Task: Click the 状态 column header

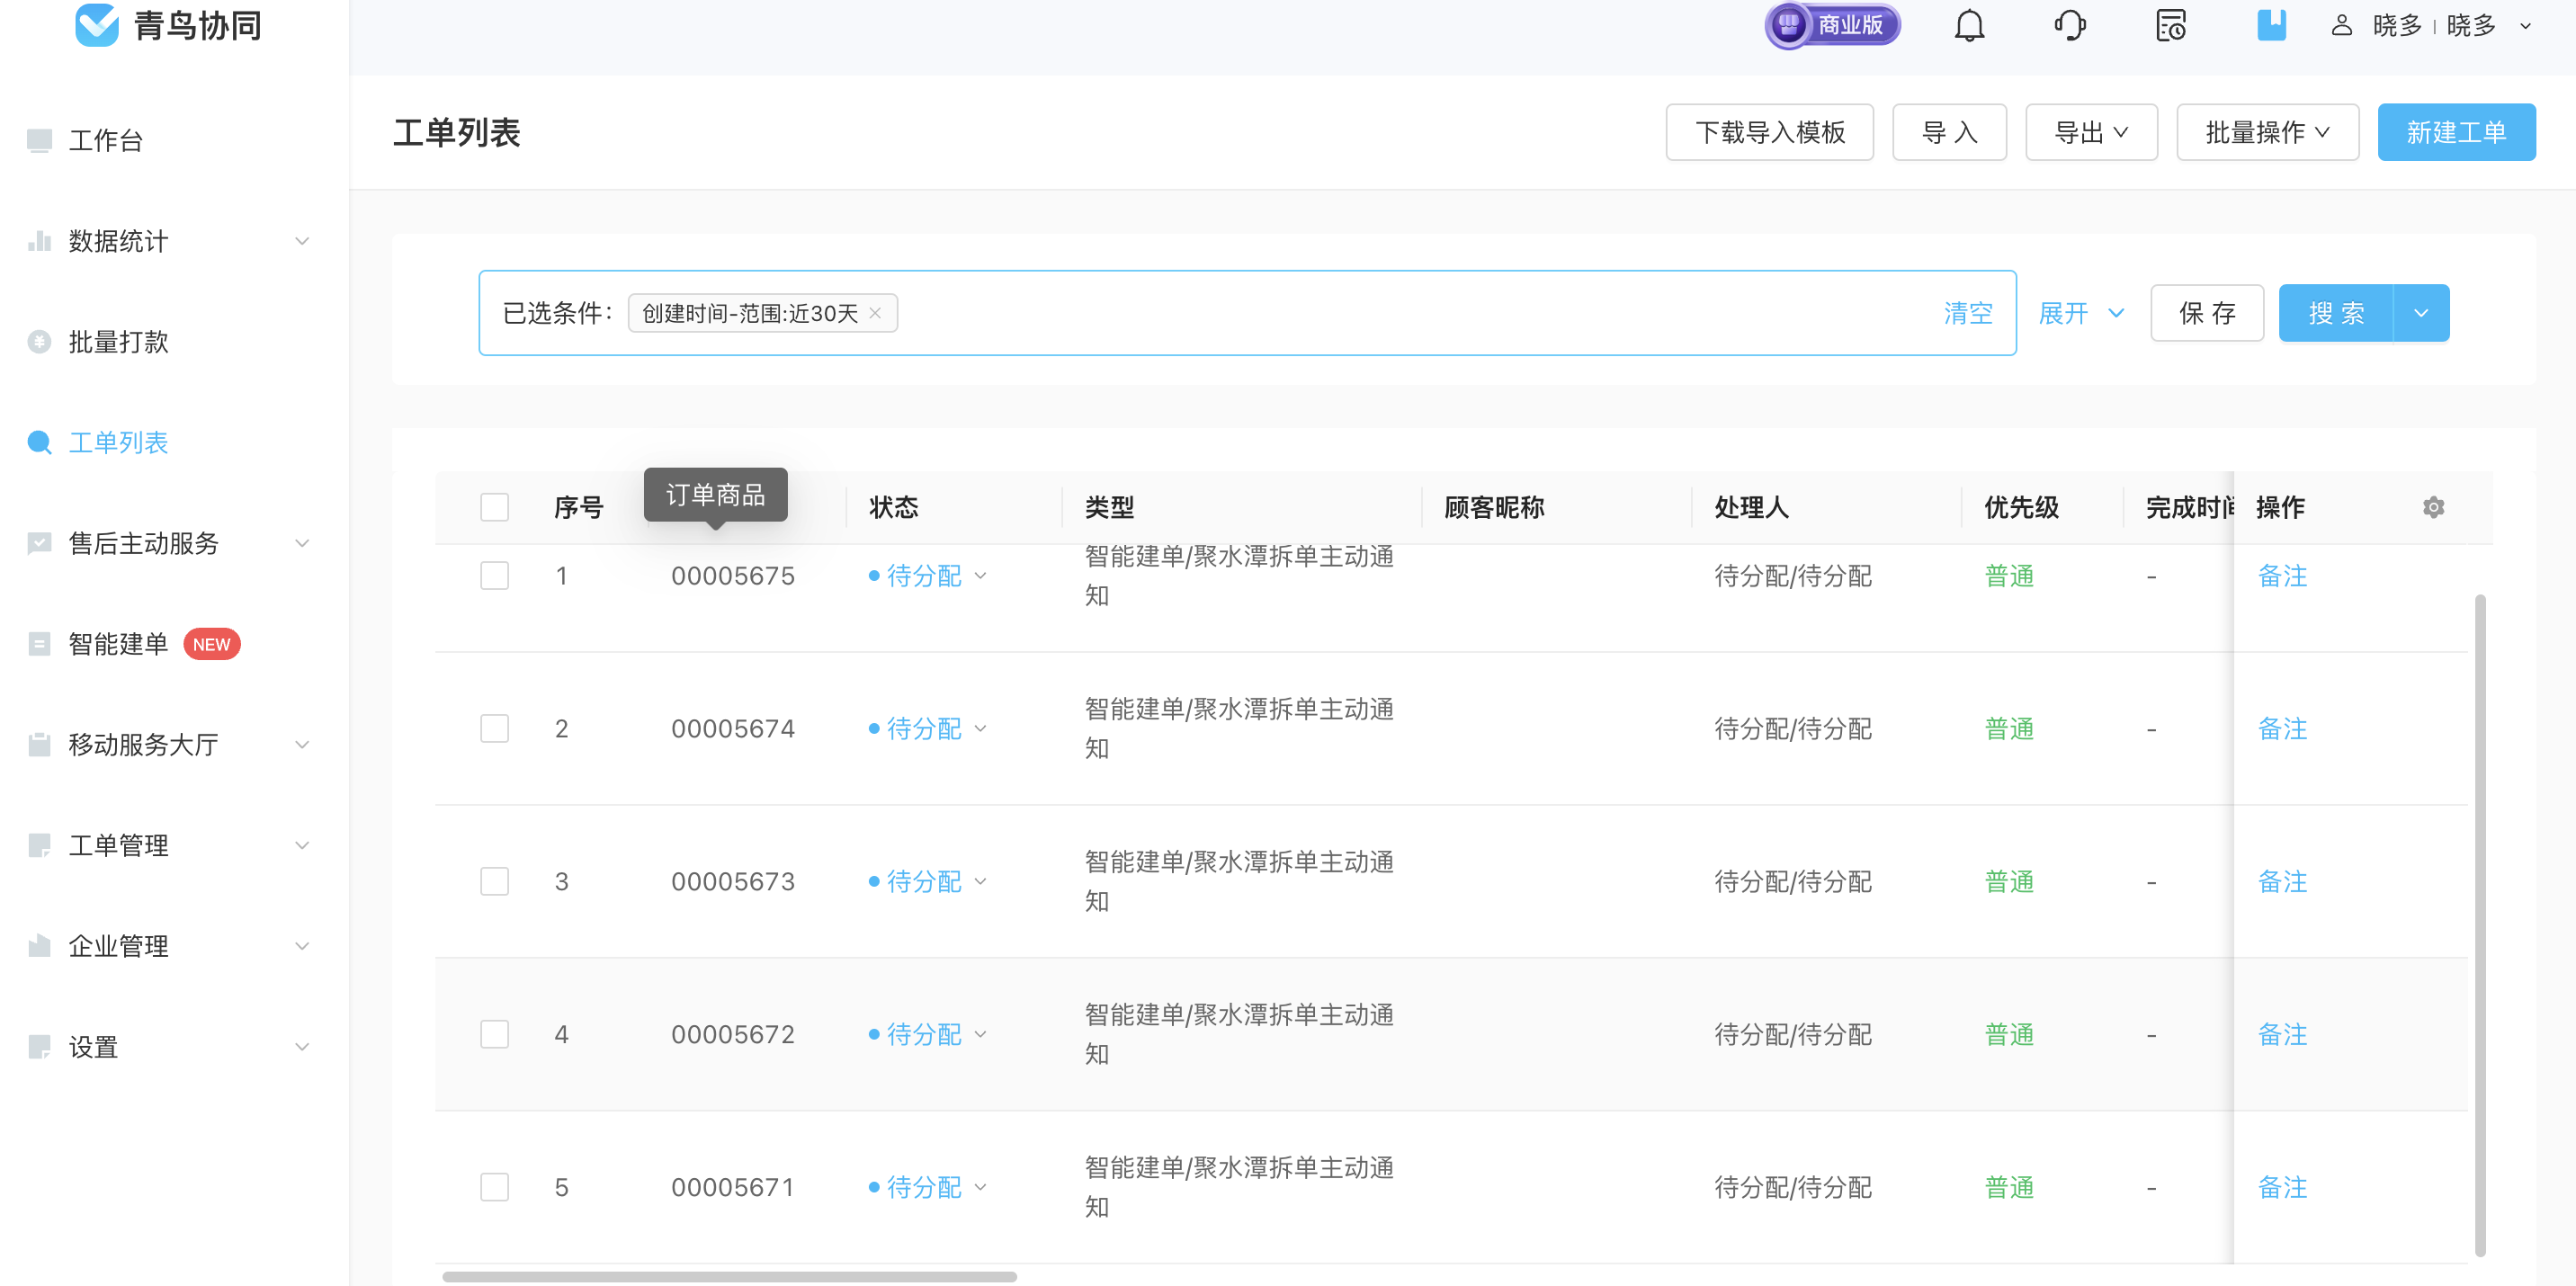Action: click(893, 507)
